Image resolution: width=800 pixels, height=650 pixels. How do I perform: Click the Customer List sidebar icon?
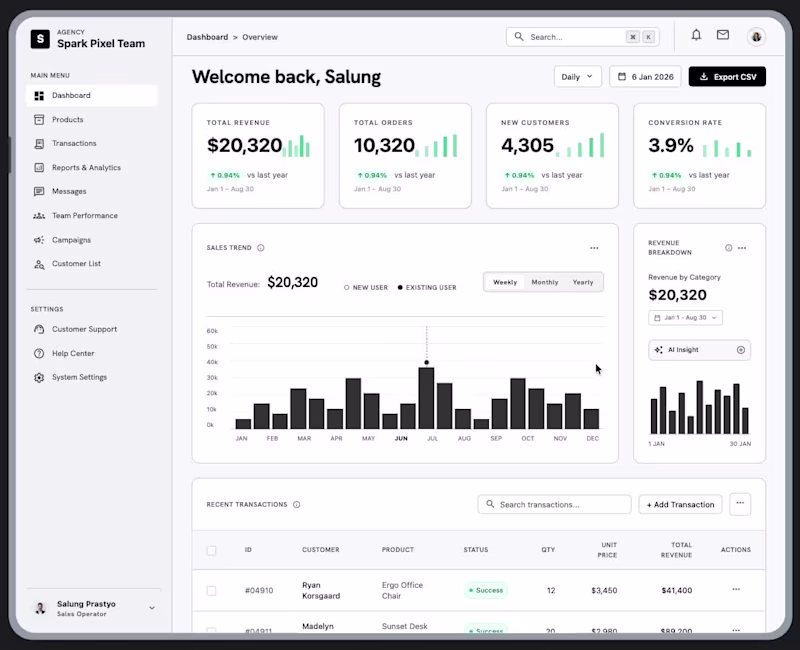(39, 264)
